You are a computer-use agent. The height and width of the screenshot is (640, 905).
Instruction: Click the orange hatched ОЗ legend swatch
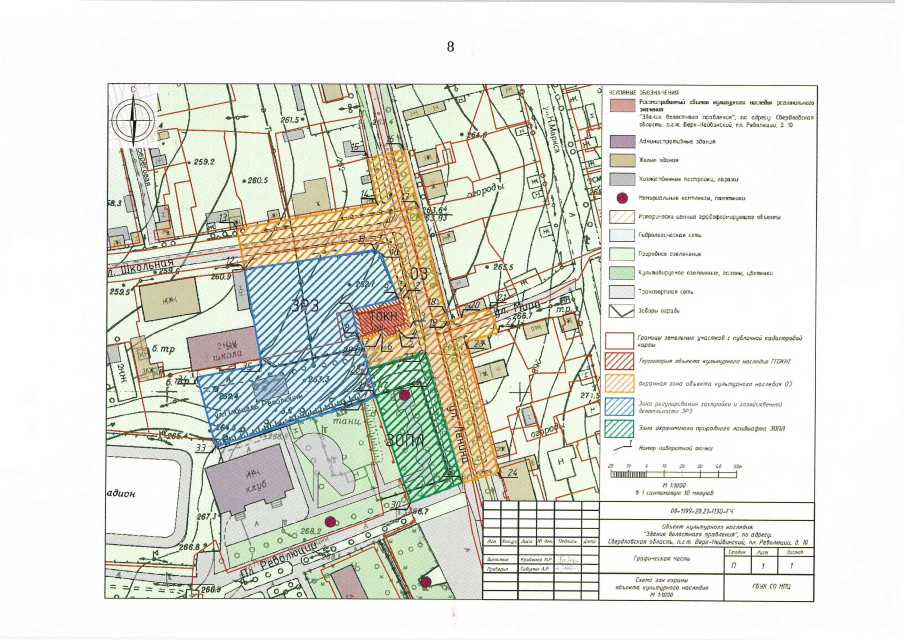click(617, 381)
